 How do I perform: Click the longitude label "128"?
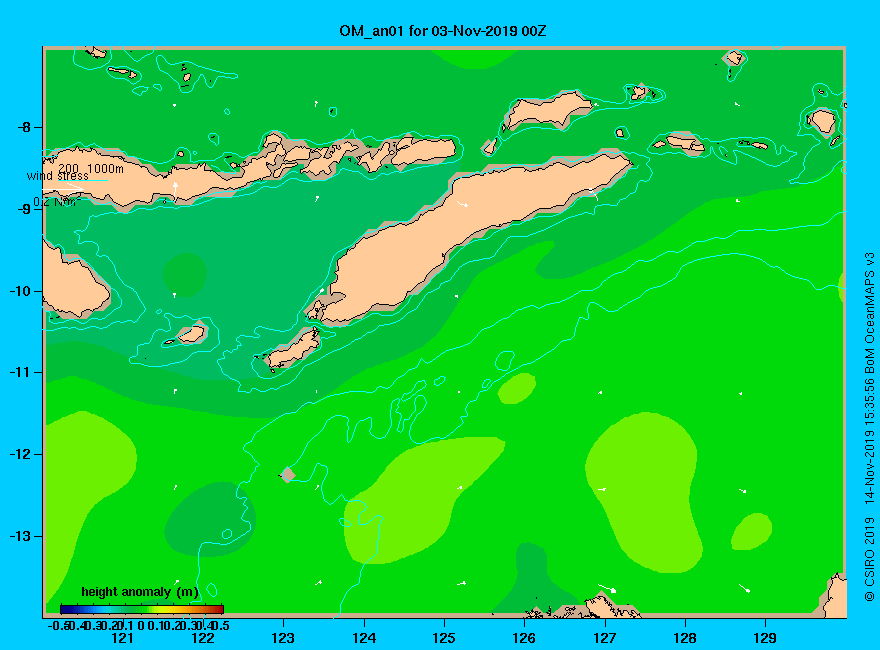(x=685, y=638)
